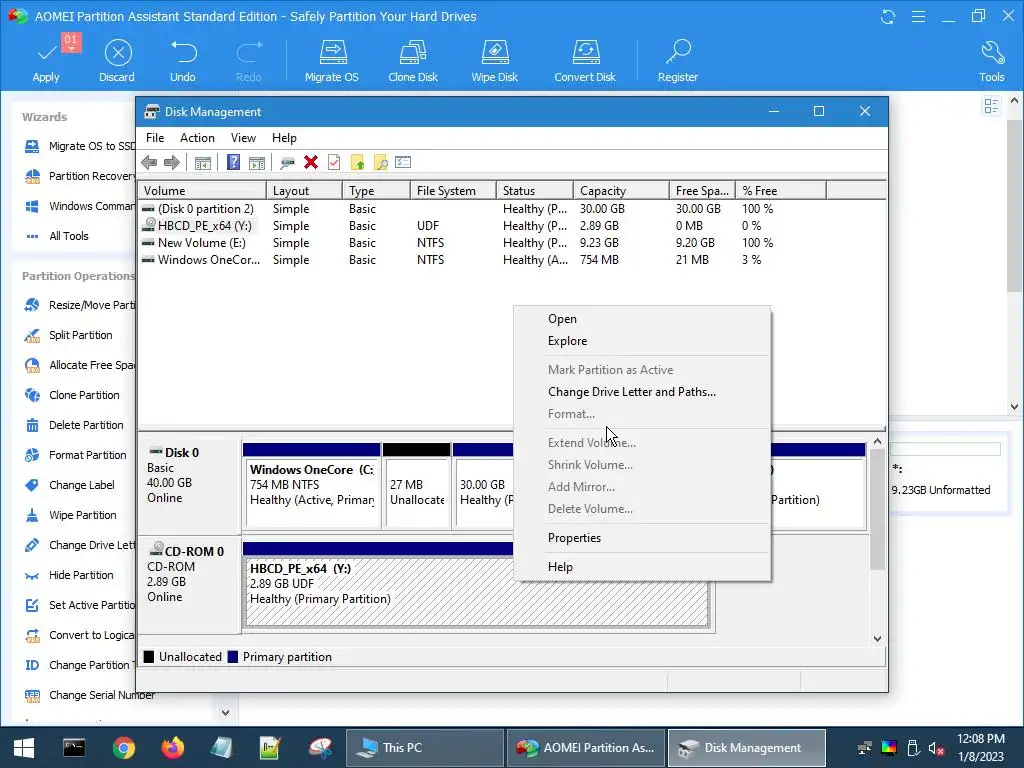
Task: Click the checklist settings toolbar icon
Action: pyautogui.click(x=403, y=163)
